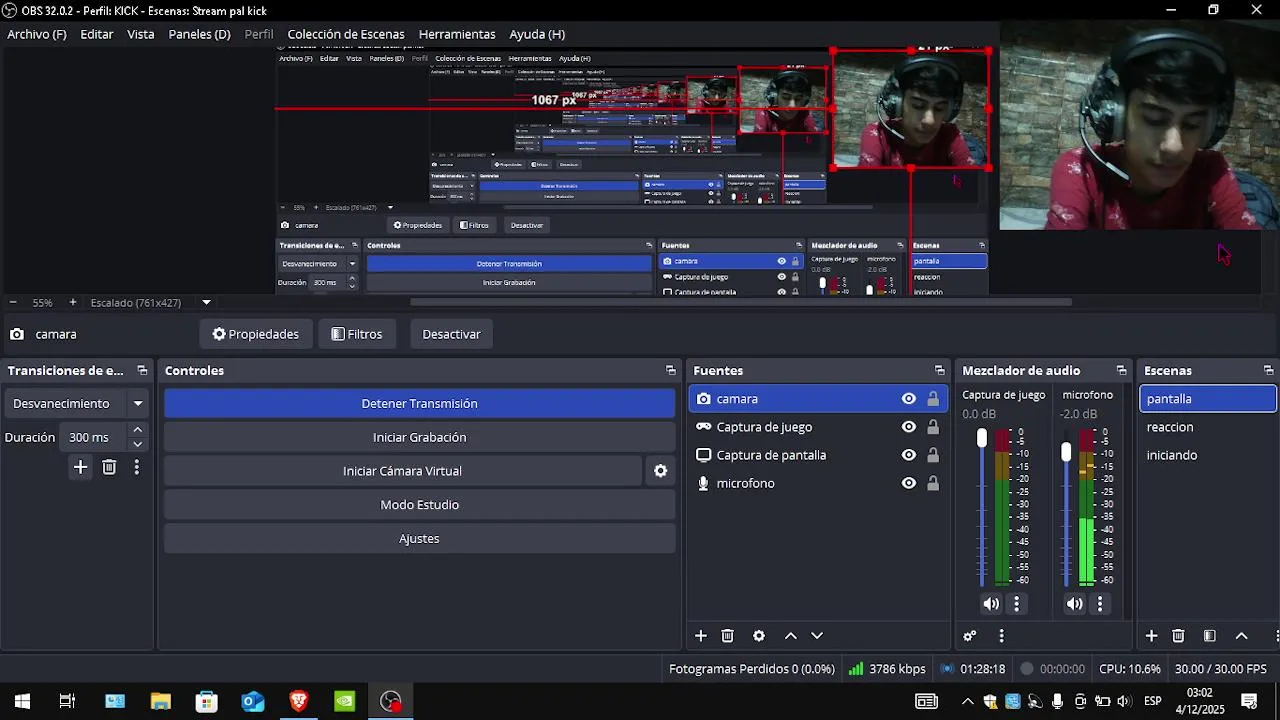Move selected source up

pyautogui.click(x=791, y=636)
